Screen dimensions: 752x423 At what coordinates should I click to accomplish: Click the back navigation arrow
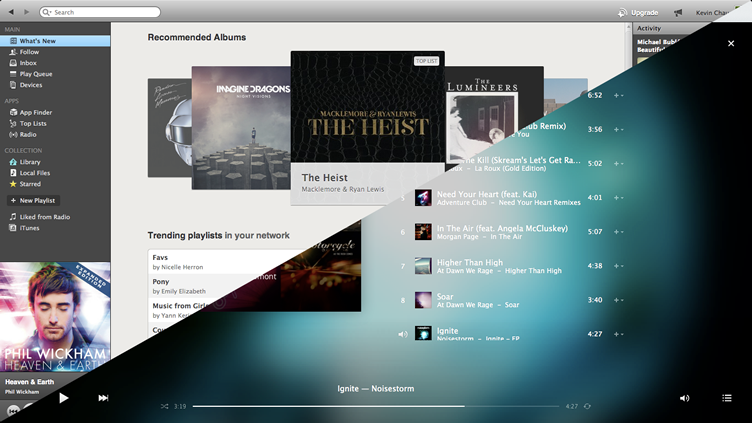click(x=12, y=12)
